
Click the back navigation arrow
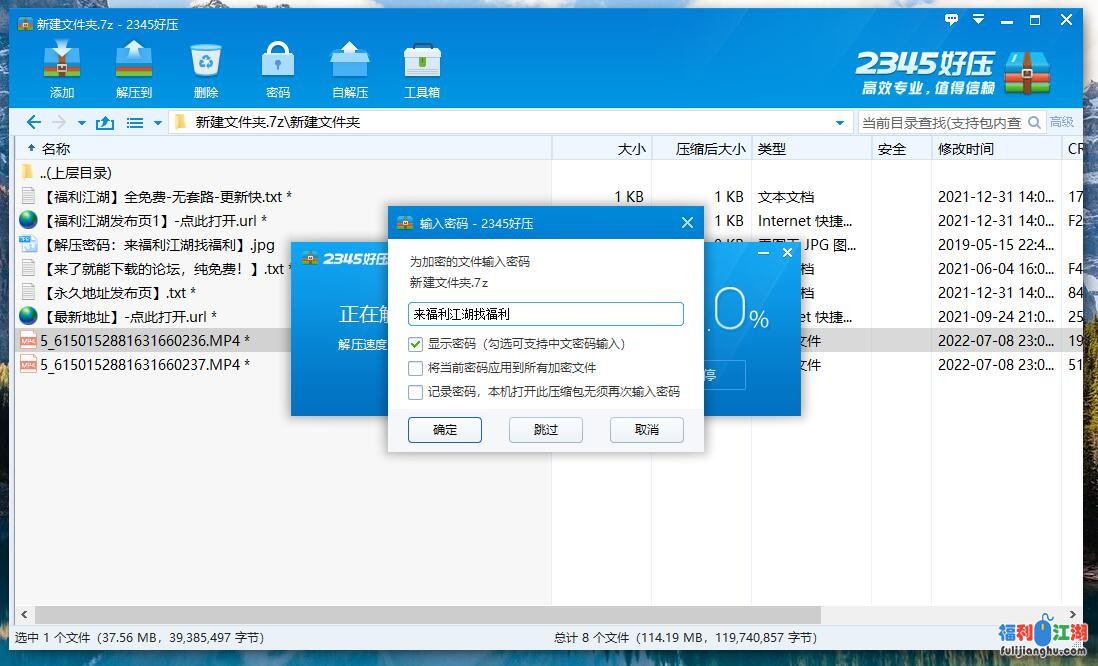[x=33, y=121]
